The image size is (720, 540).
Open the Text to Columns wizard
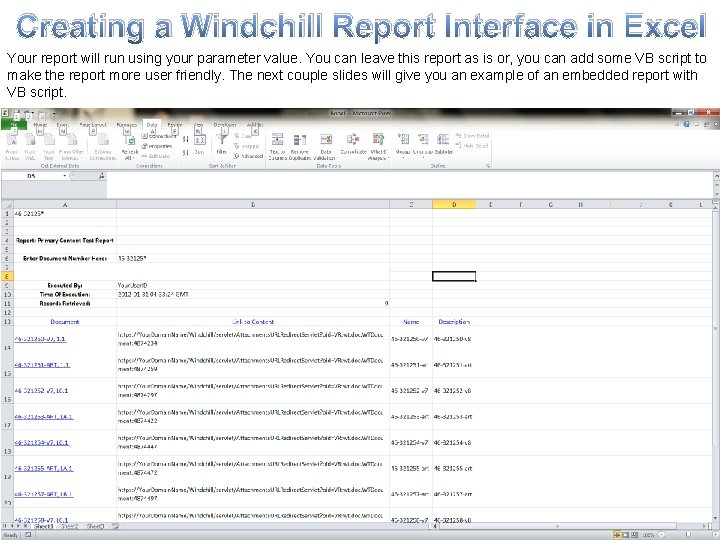(277, 147)
